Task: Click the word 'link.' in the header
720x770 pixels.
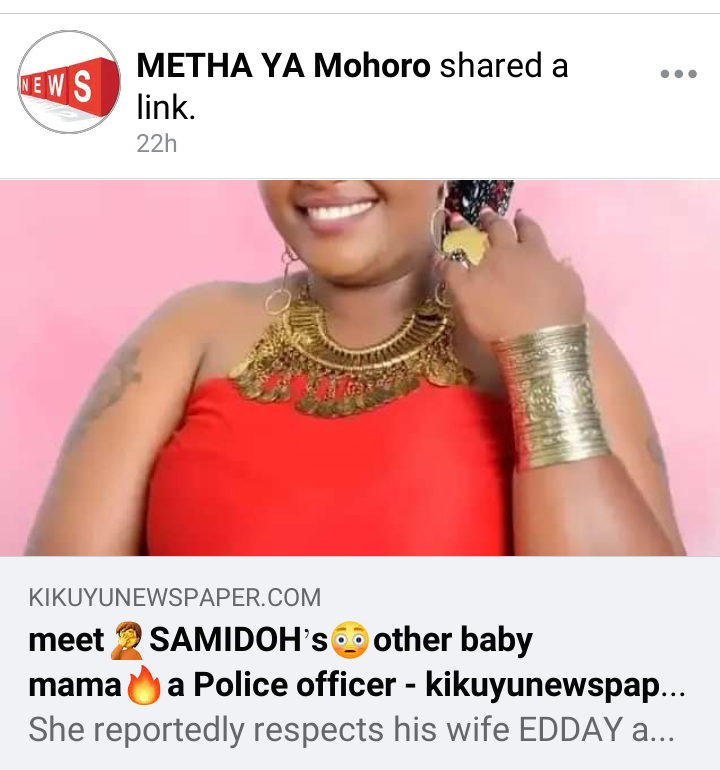Action: click(x=166, y=108)
